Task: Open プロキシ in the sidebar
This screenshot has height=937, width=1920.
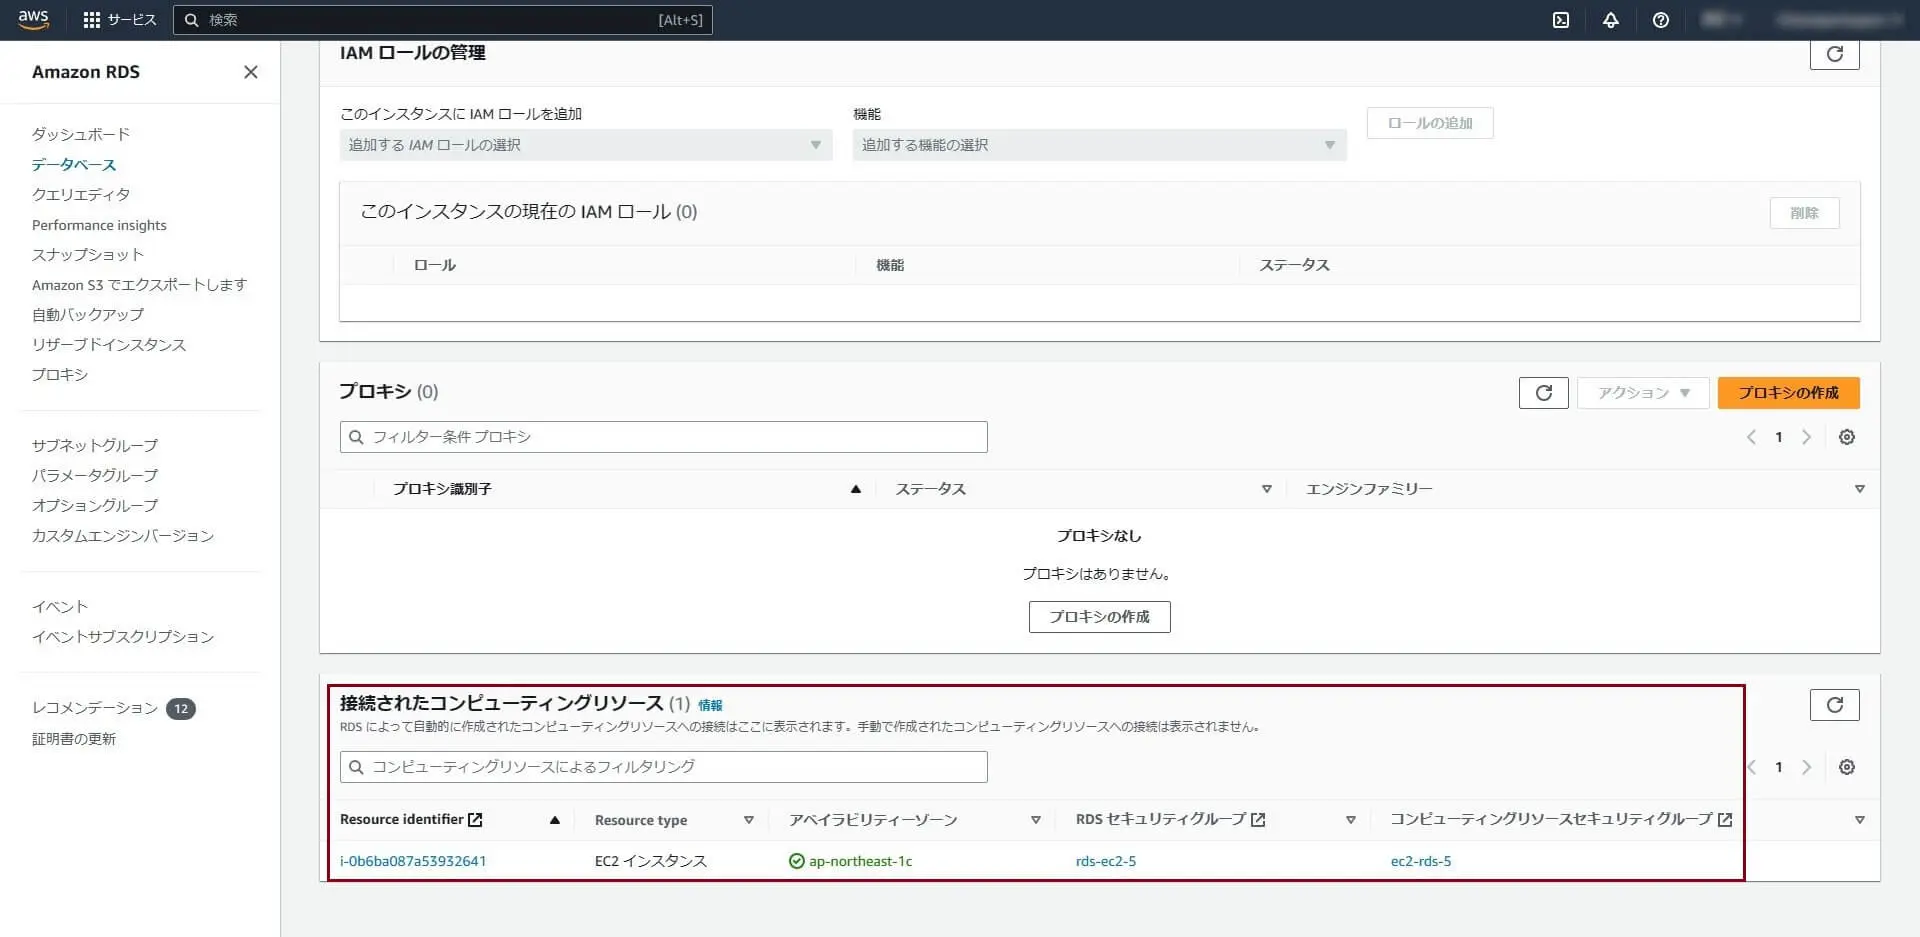Action: point(60,374)
